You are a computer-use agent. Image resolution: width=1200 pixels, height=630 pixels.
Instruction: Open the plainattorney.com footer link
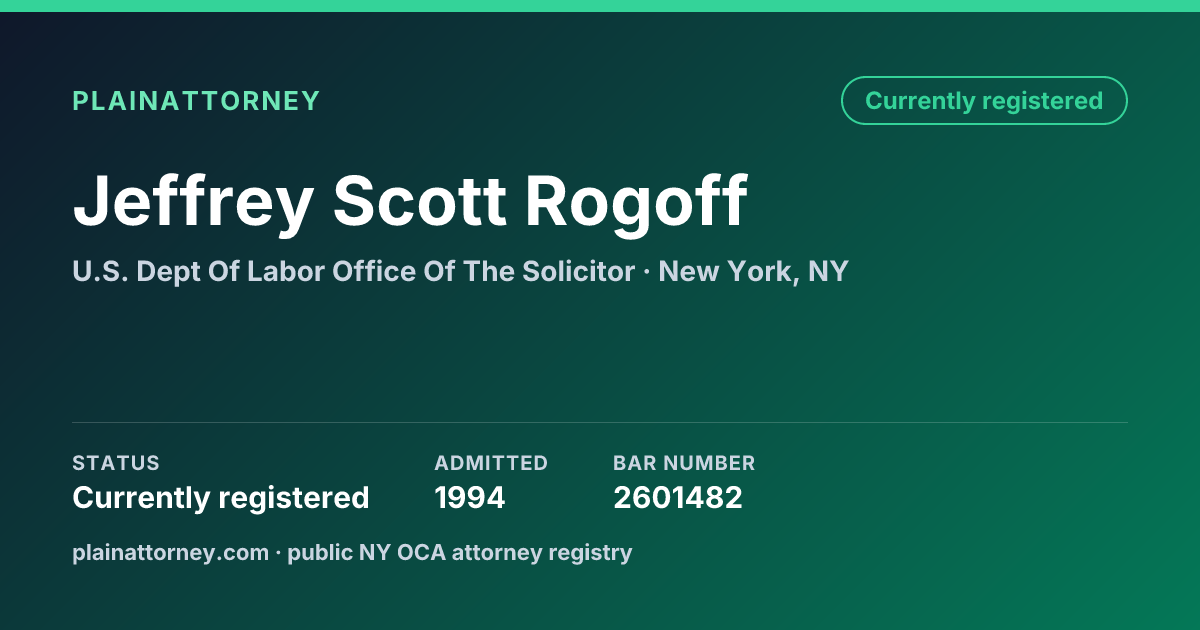(x=170, y=552)
